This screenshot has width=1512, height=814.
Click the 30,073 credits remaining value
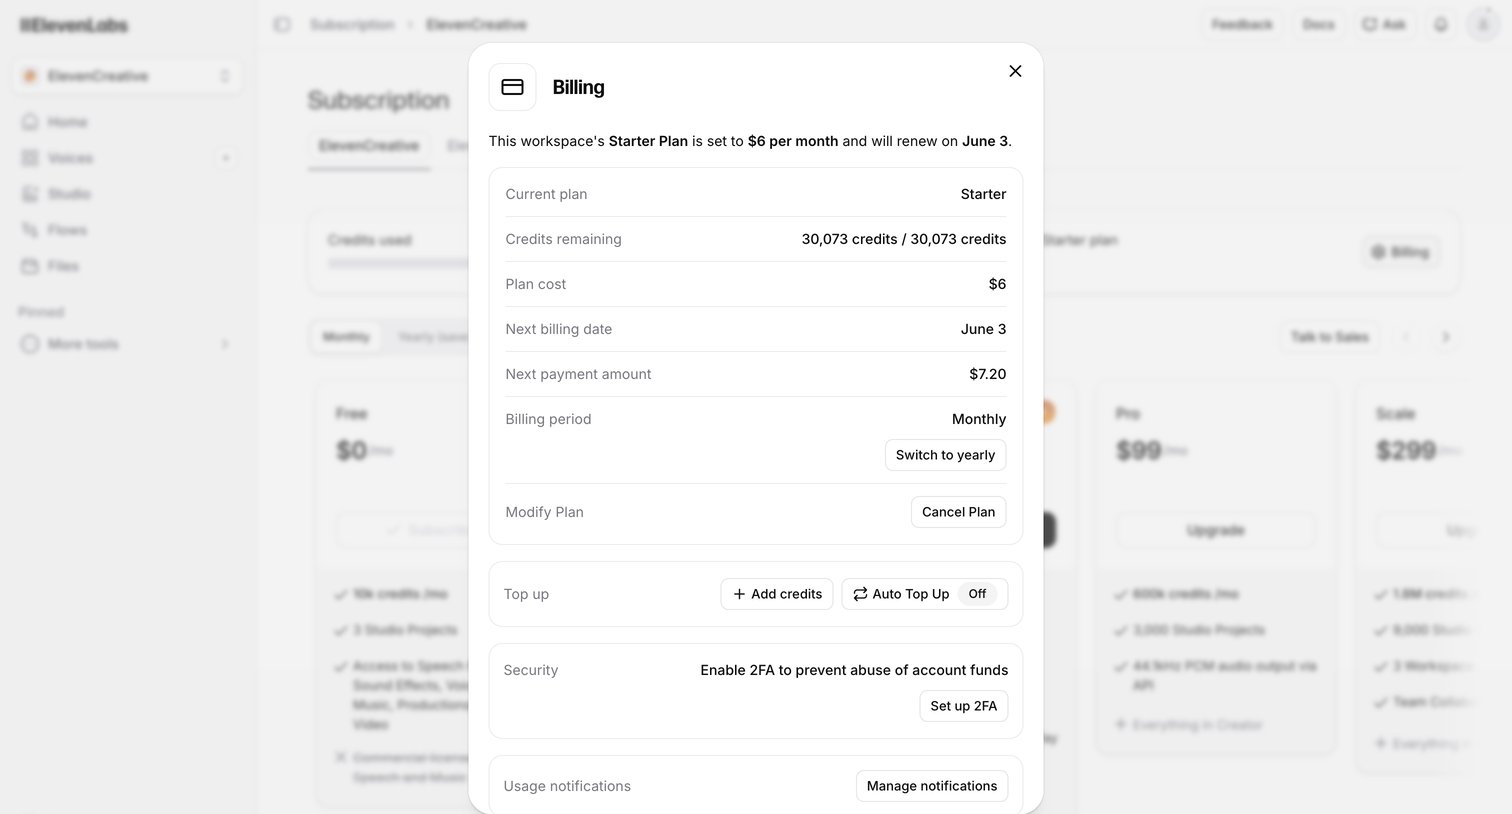[x=904, y=239]
